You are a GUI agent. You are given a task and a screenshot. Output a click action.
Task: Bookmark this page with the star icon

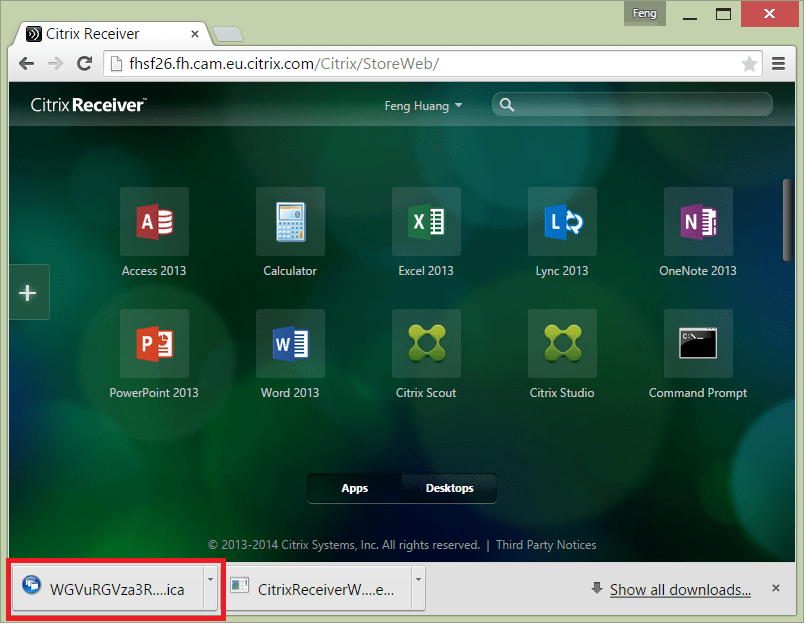click(x=749, y=64)
